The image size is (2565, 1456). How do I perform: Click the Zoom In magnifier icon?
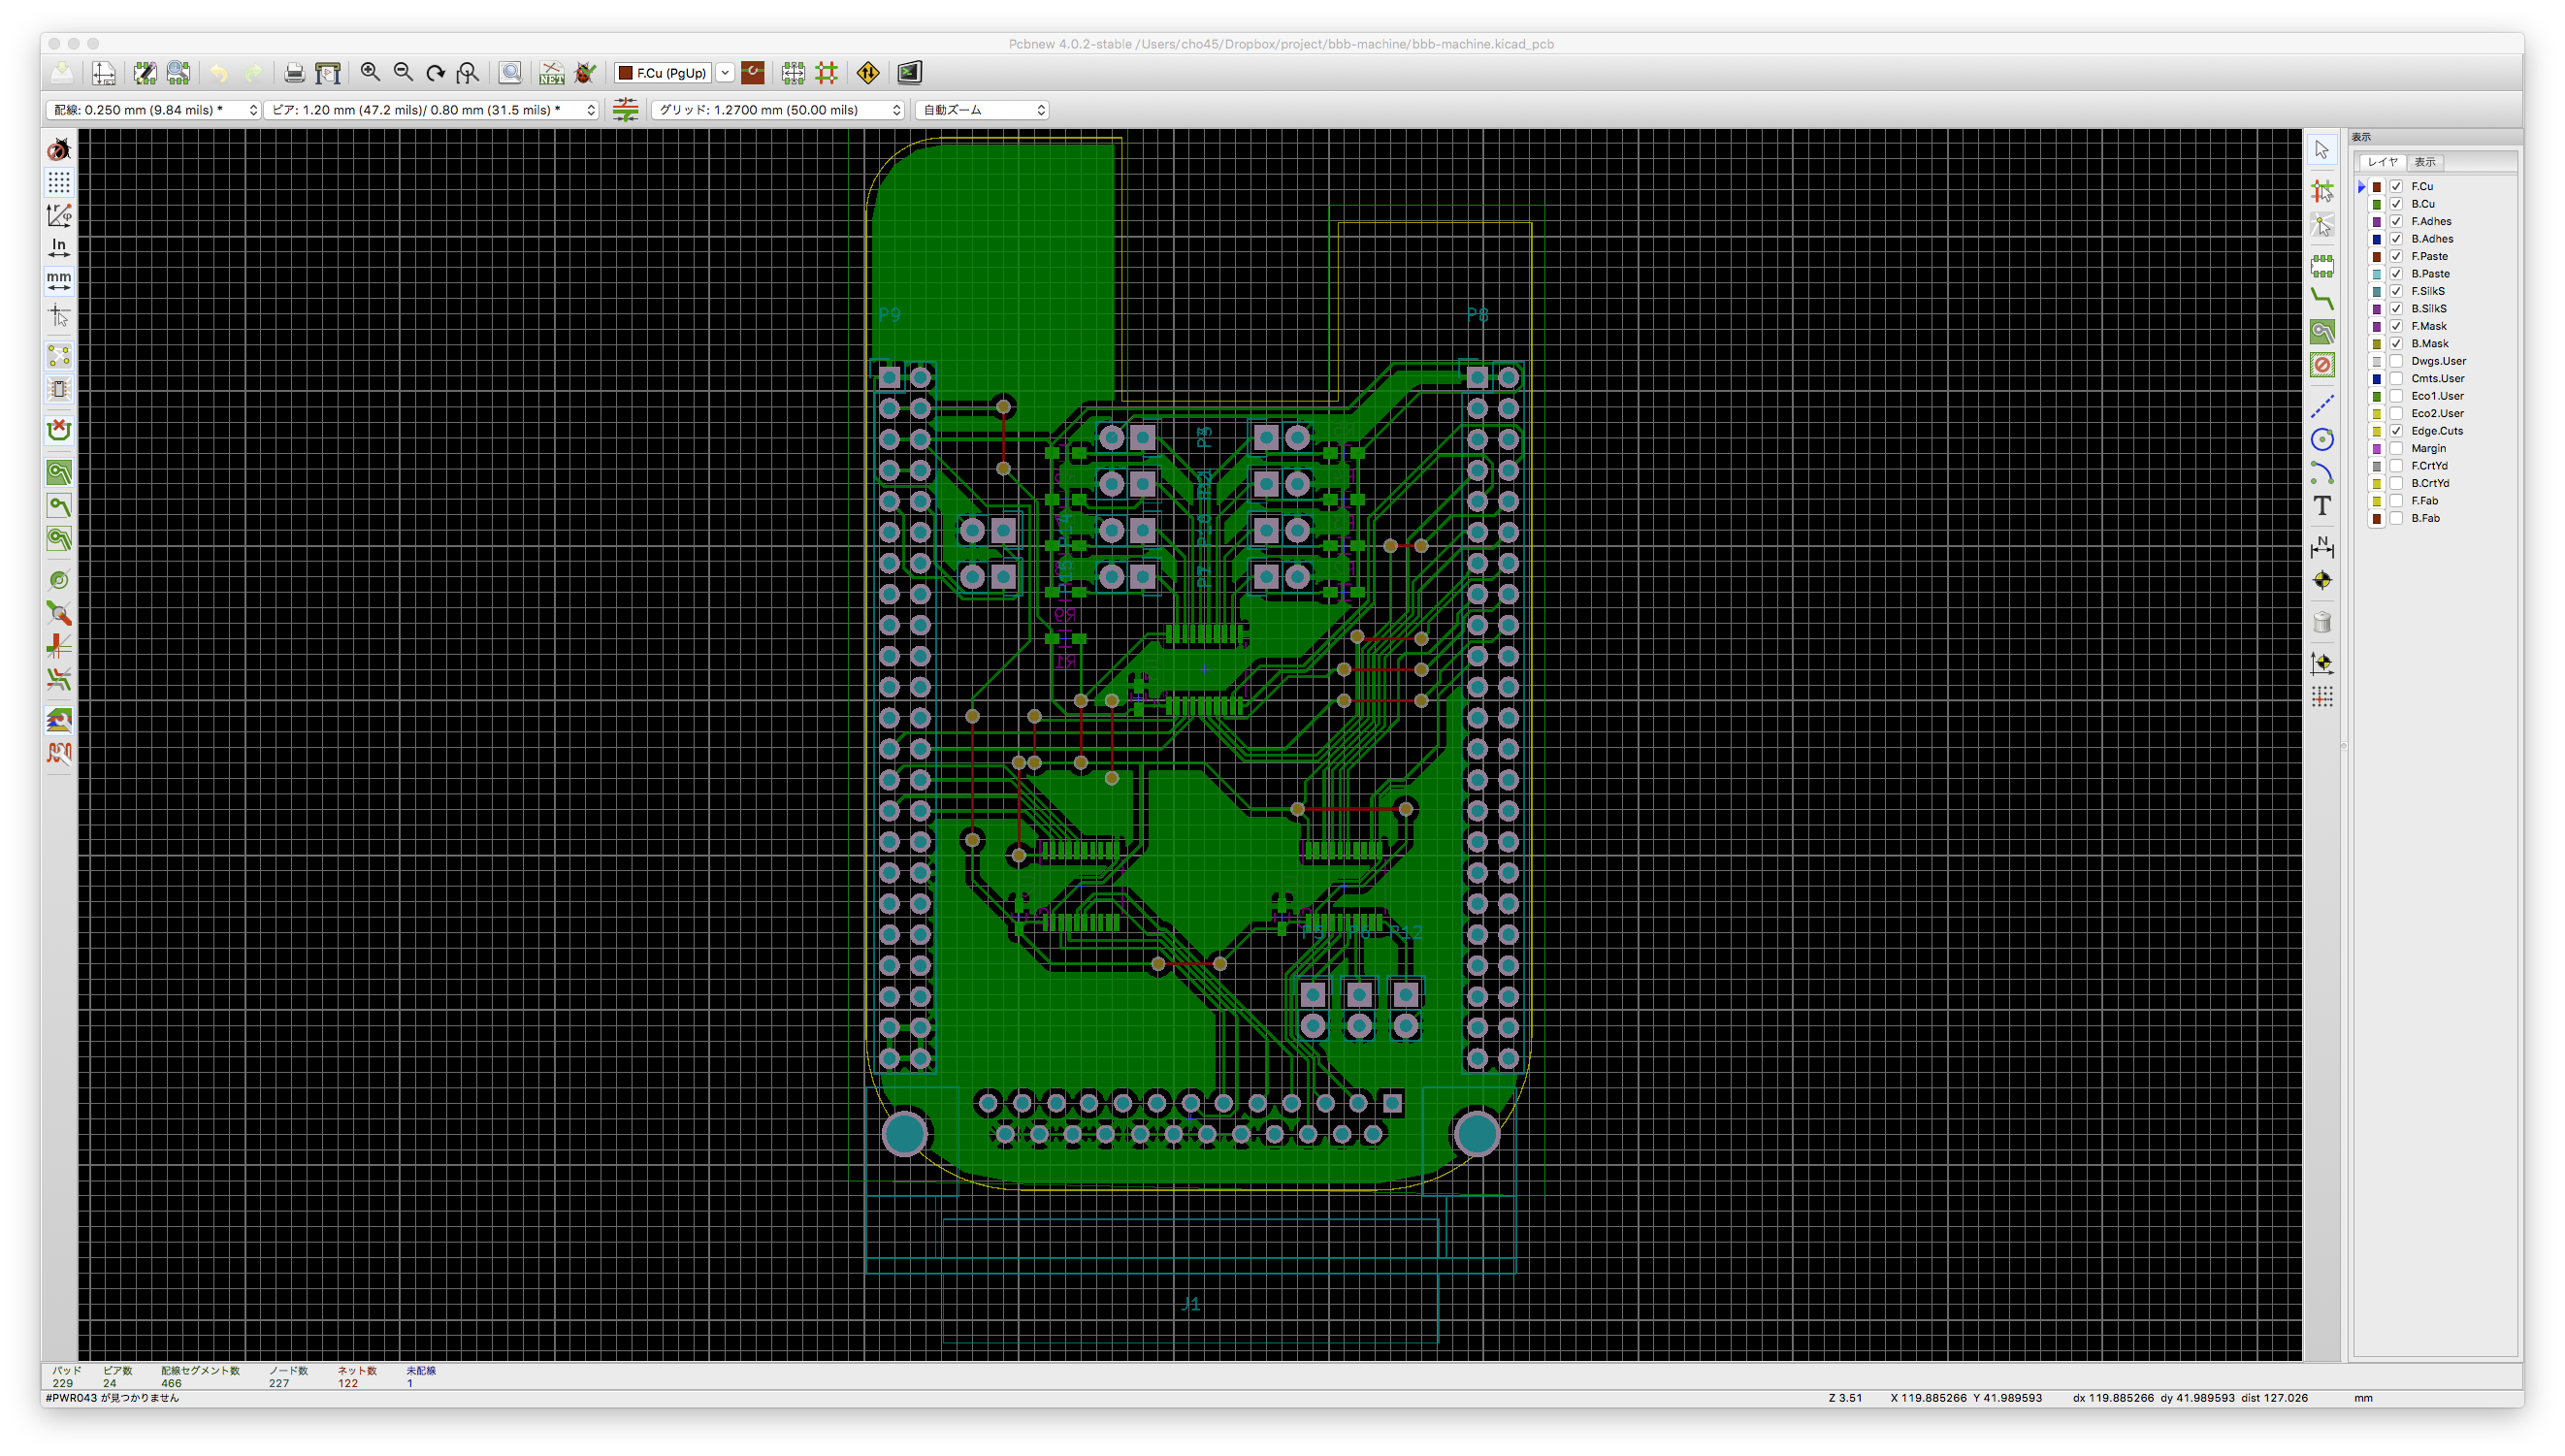[x=370, y=72]
